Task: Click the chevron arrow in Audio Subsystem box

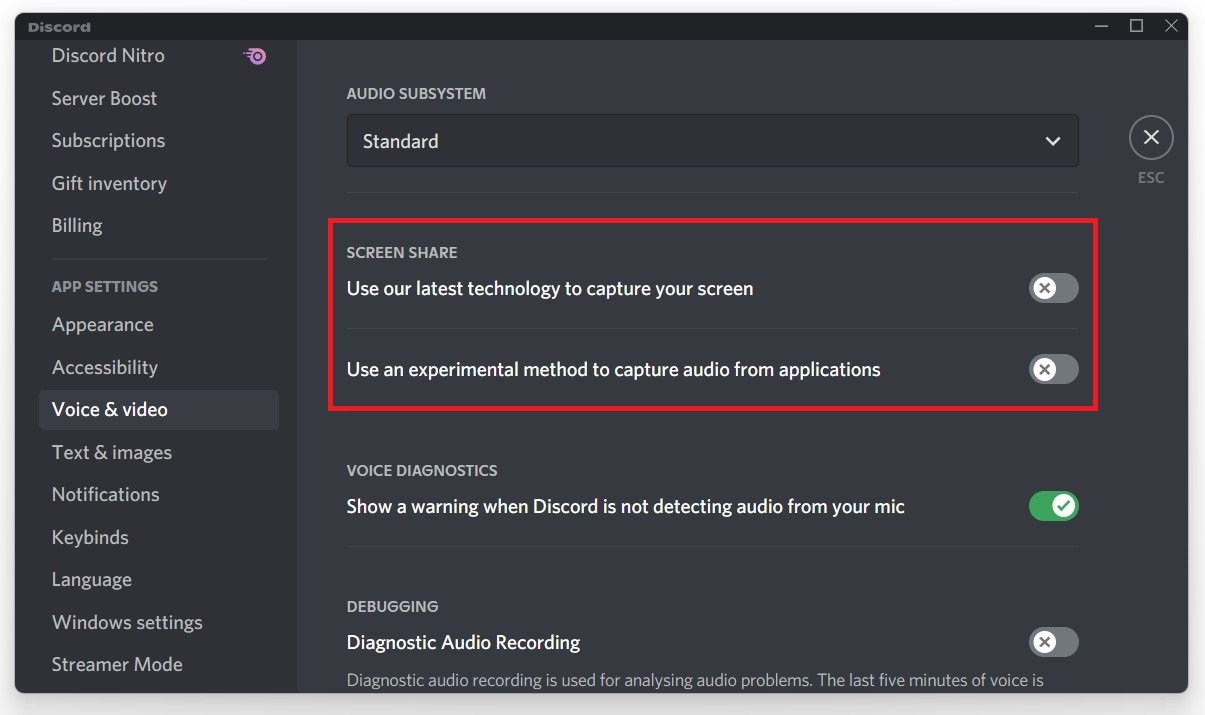Action: click(1053, 141)
